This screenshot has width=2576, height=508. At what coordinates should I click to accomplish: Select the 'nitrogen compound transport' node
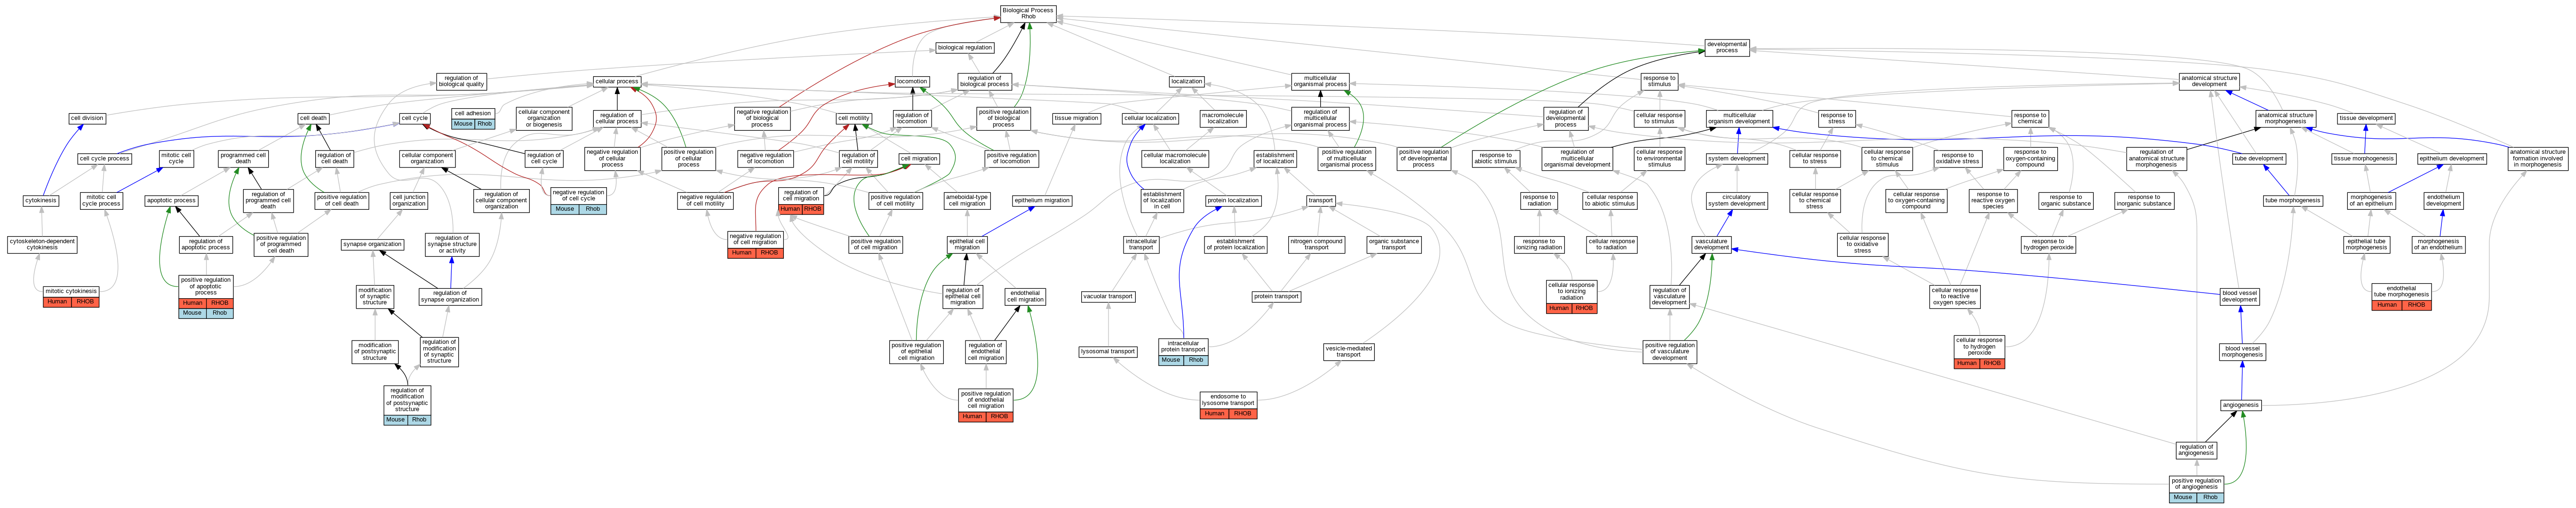(1317, 244)
